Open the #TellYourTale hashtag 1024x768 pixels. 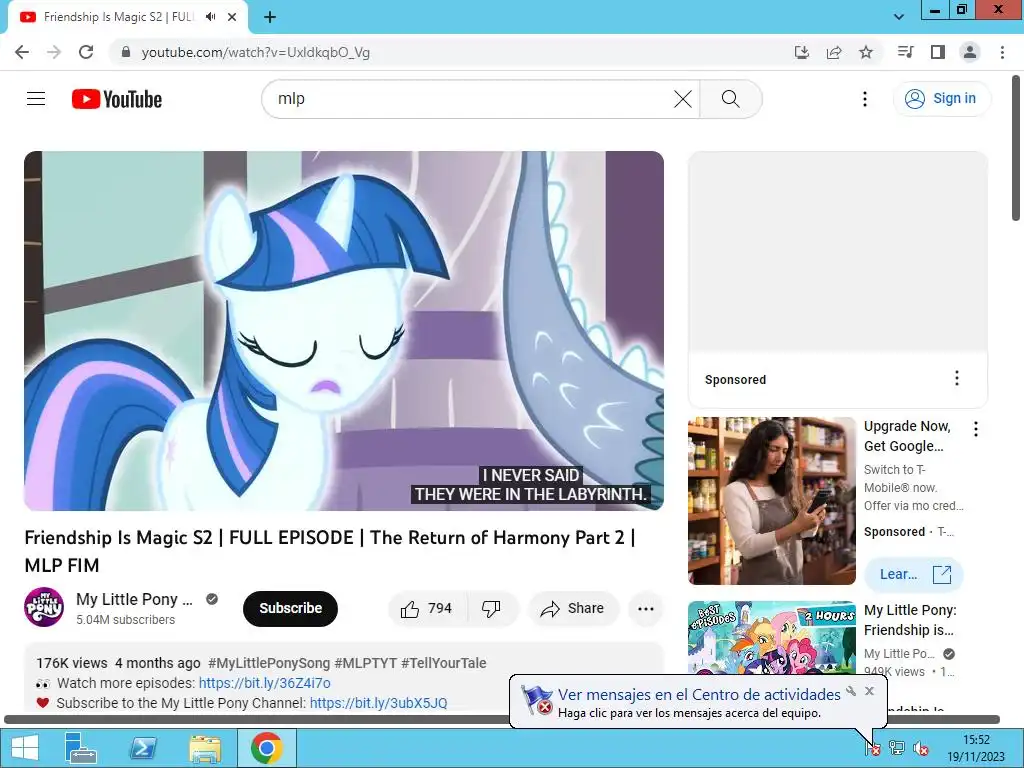coord(444,663)
